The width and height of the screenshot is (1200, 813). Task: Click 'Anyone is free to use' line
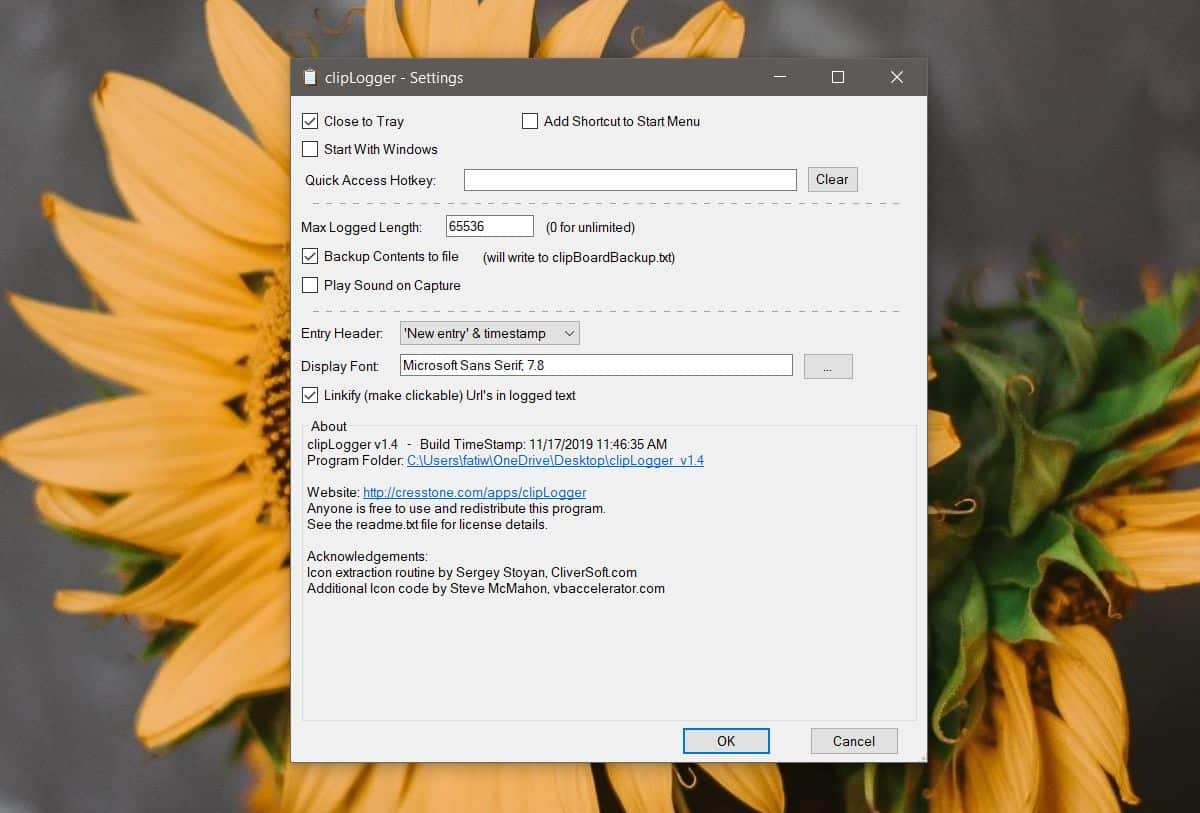point(456,508)
